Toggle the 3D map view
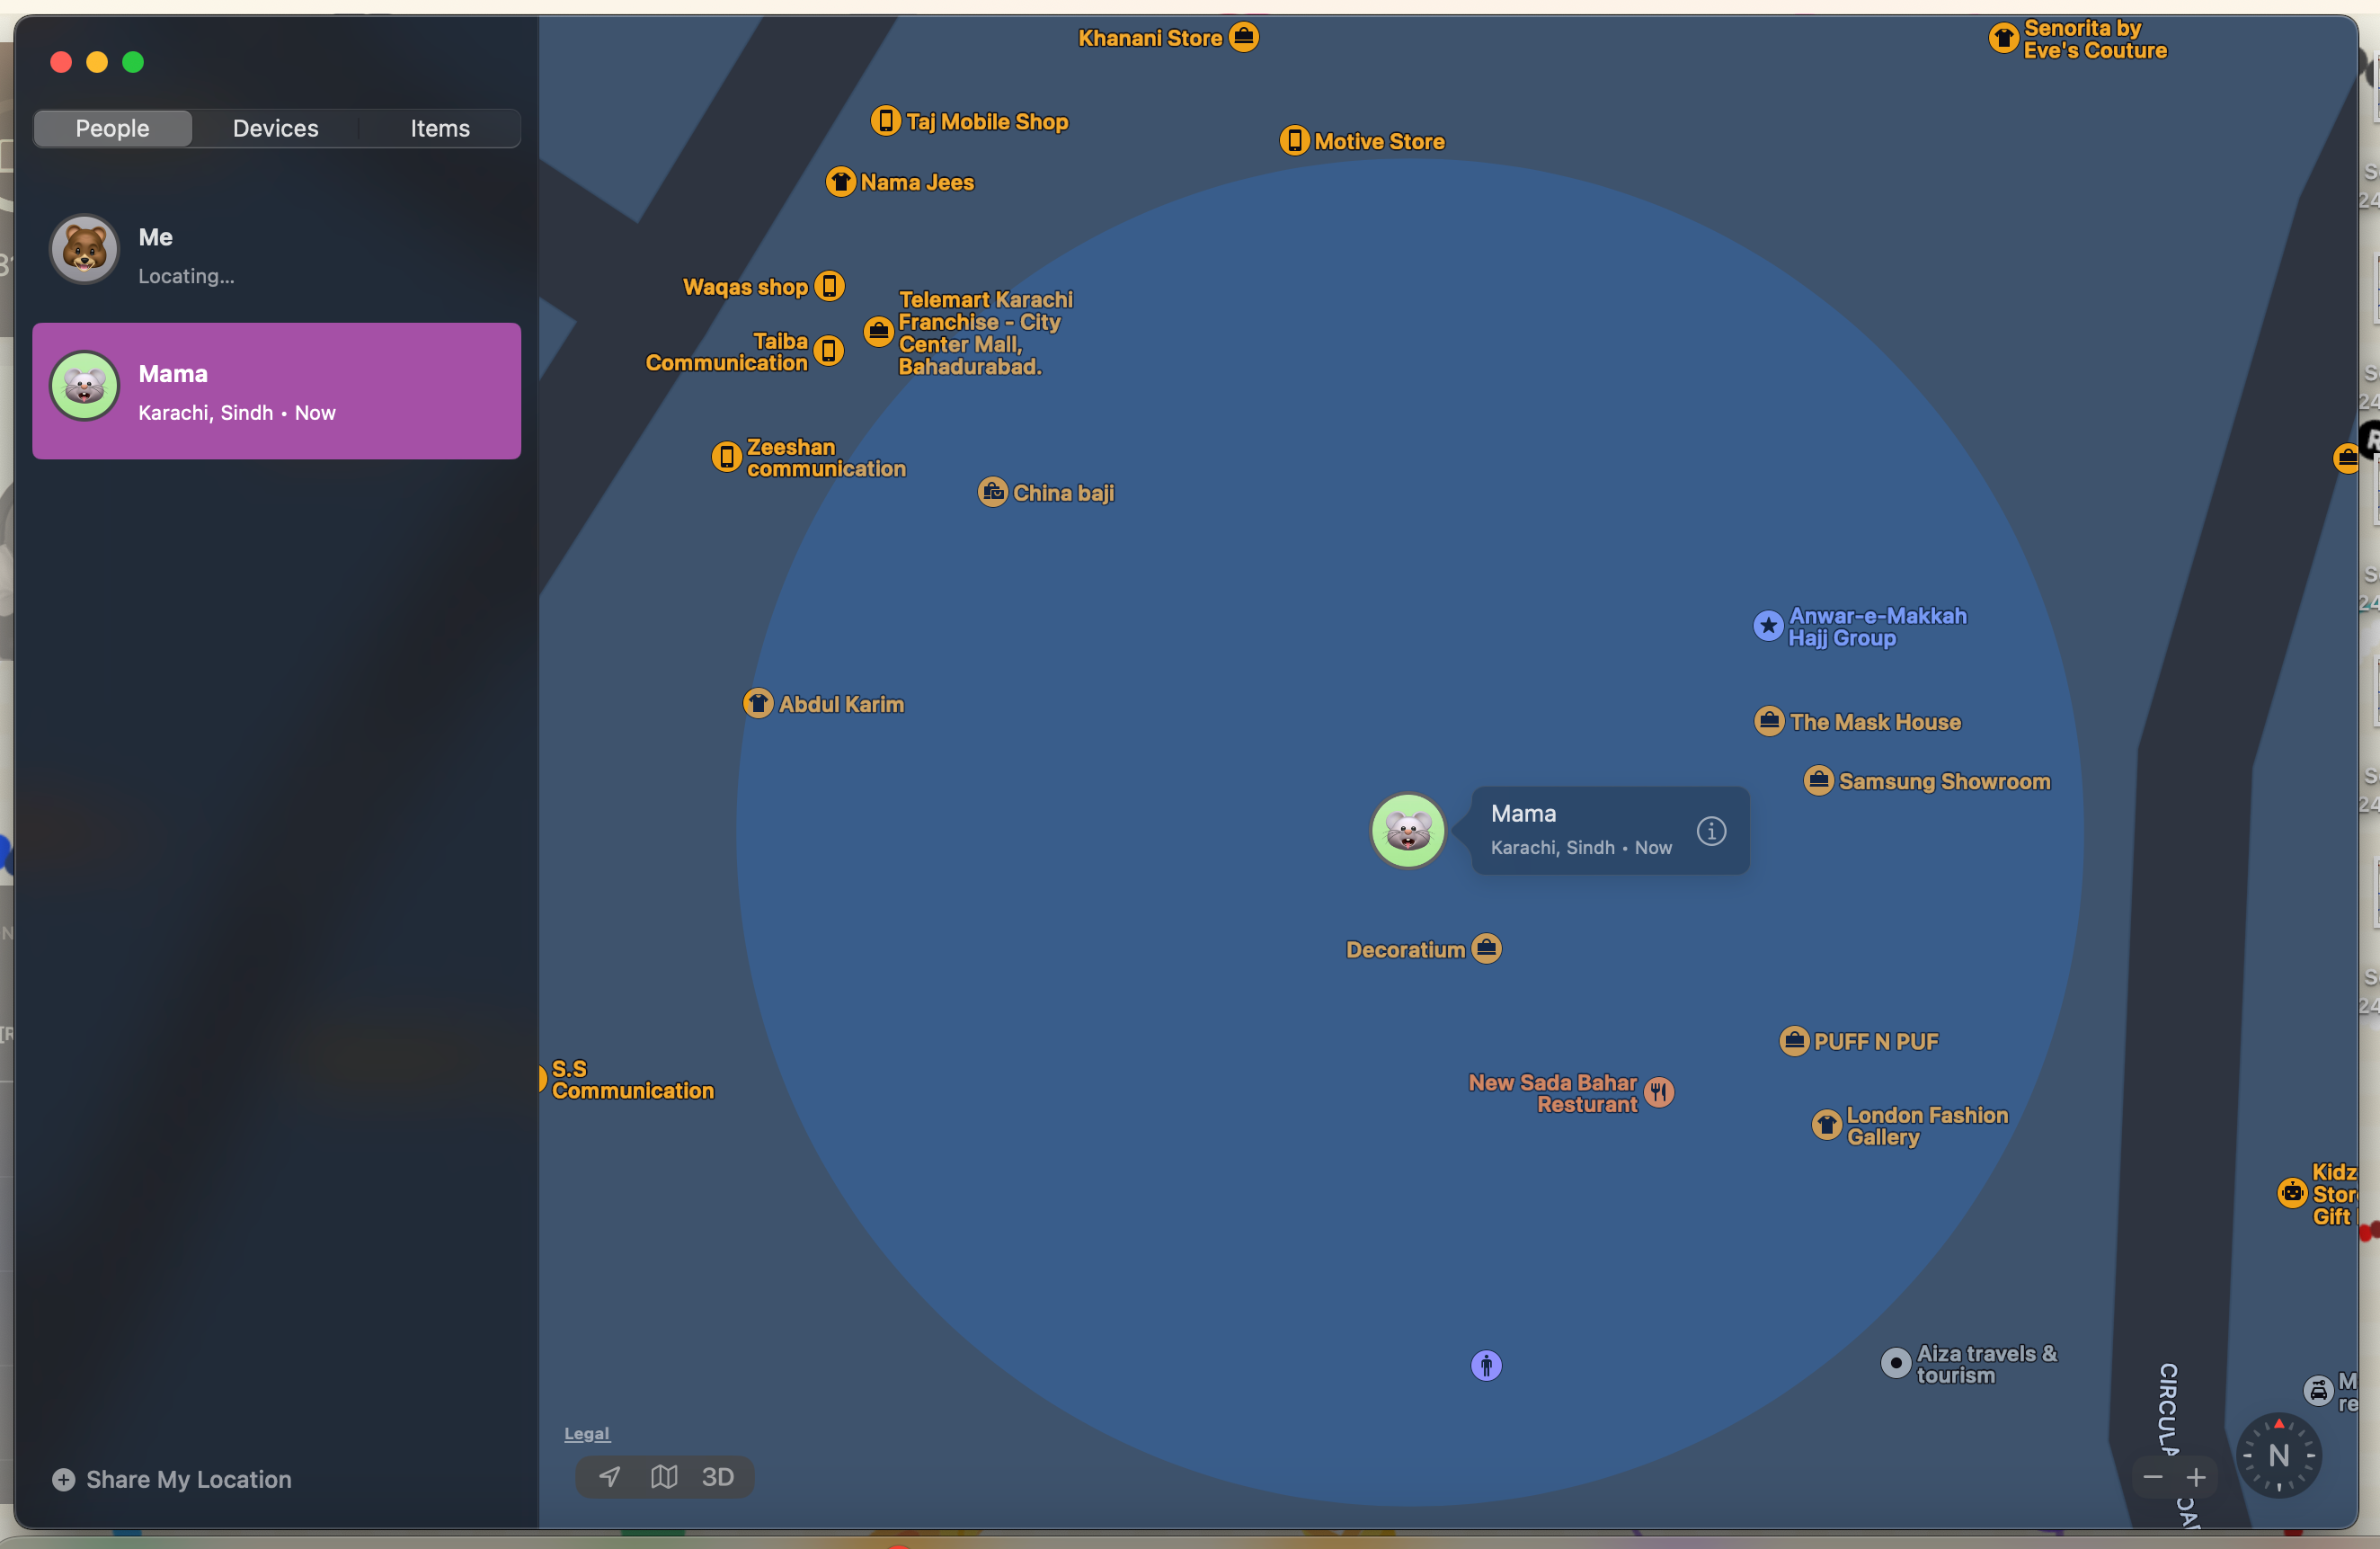Screen dimensions: 2380x1549 pyautogui.click(x=717, y=1476)
